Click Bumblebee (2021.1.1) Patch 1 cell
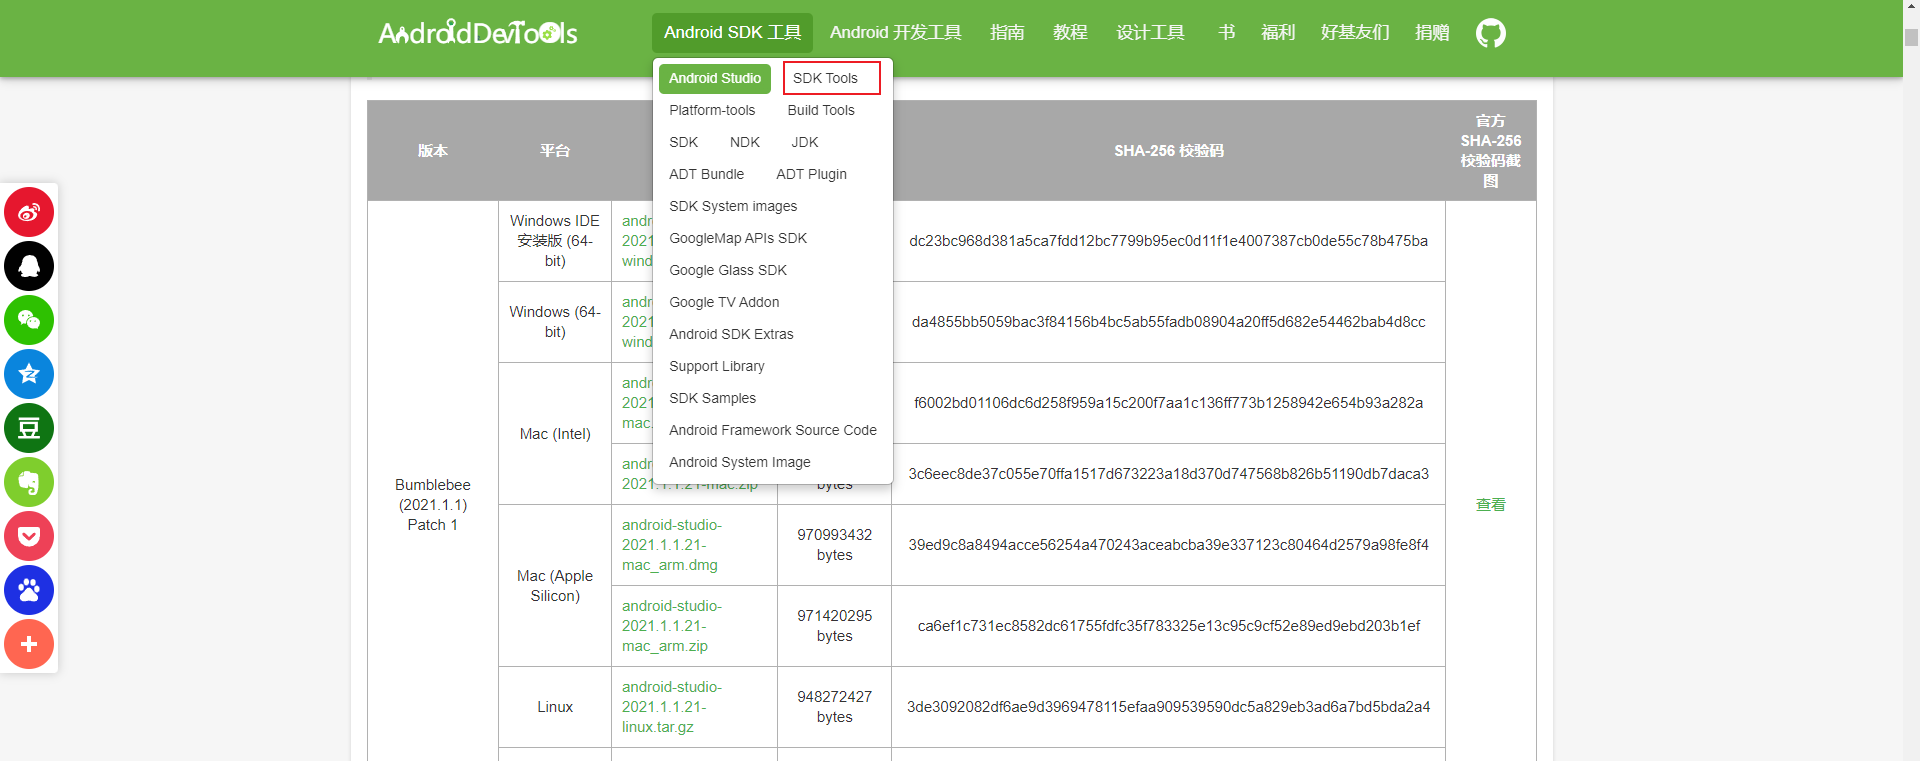1920x761 pixels. pyautogui.click(x=433, y=505)
